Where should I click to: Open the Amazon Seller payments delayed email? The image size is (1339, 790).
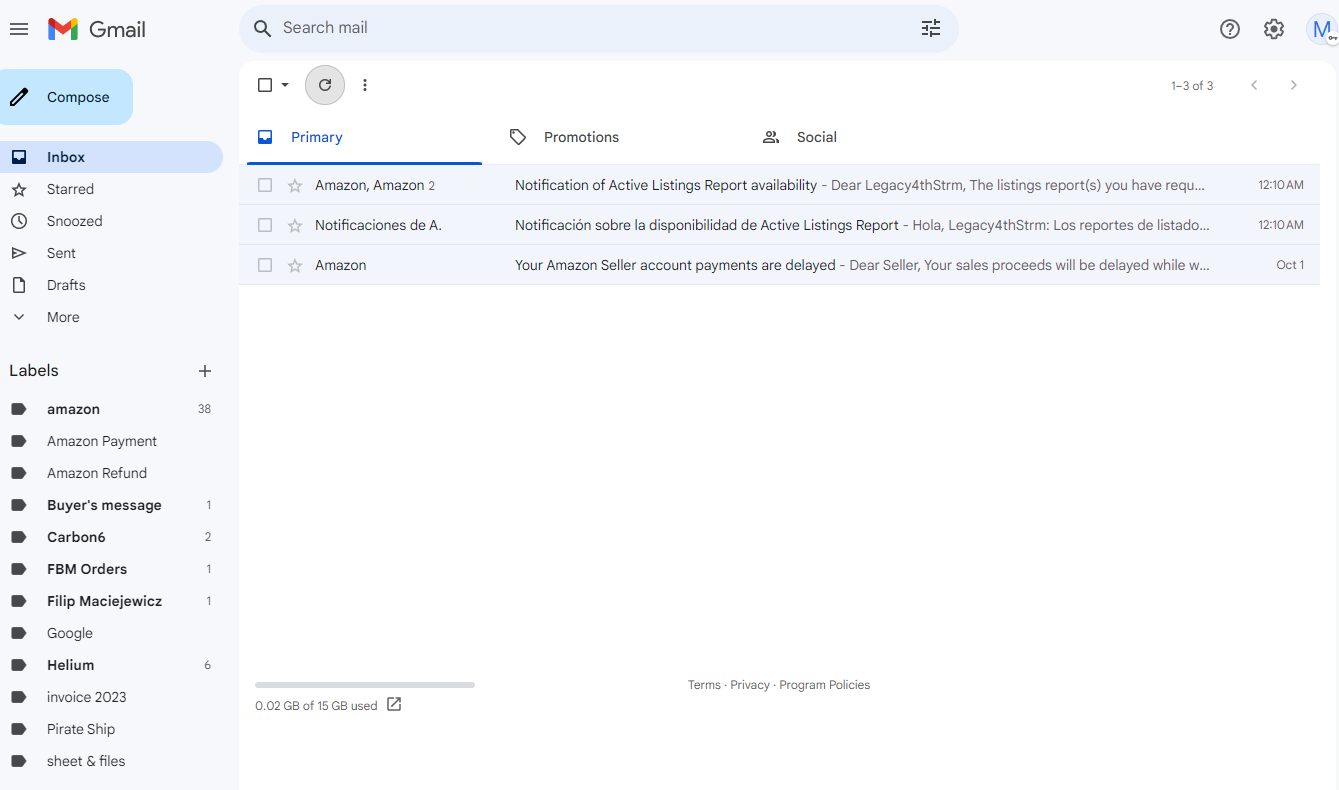point(779,265)
